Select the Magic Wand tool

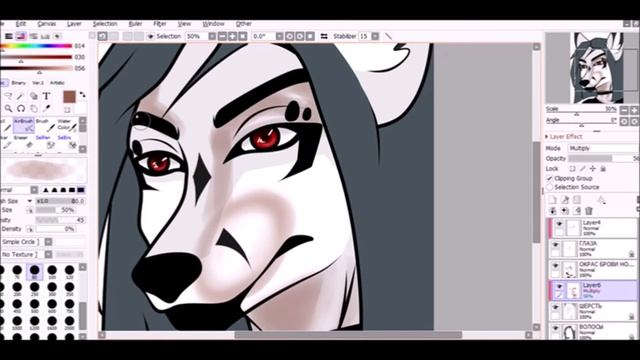(21, 96)
